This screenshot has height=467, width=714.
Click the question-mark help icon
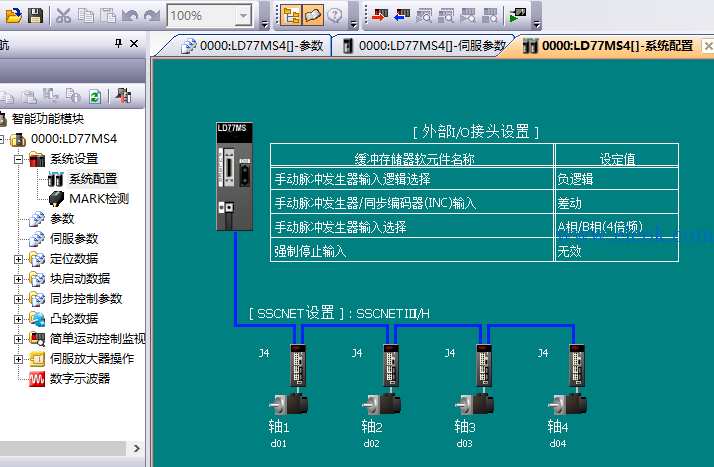coord(335,15)
